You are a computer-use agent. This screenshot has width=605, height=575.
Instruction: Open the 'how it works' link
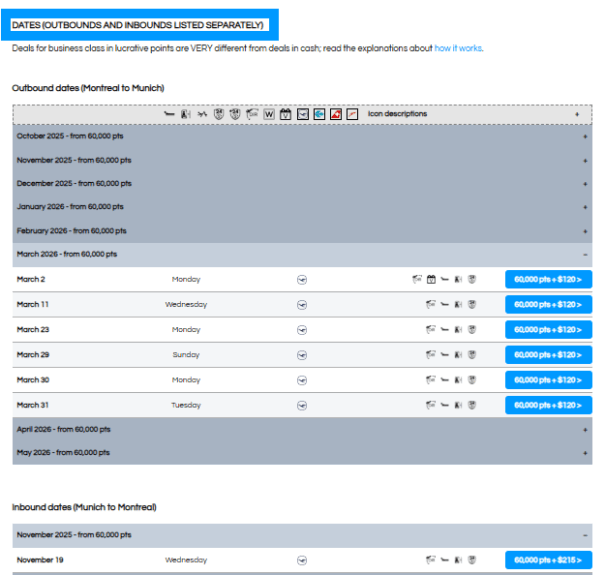[x=458, y=47]
